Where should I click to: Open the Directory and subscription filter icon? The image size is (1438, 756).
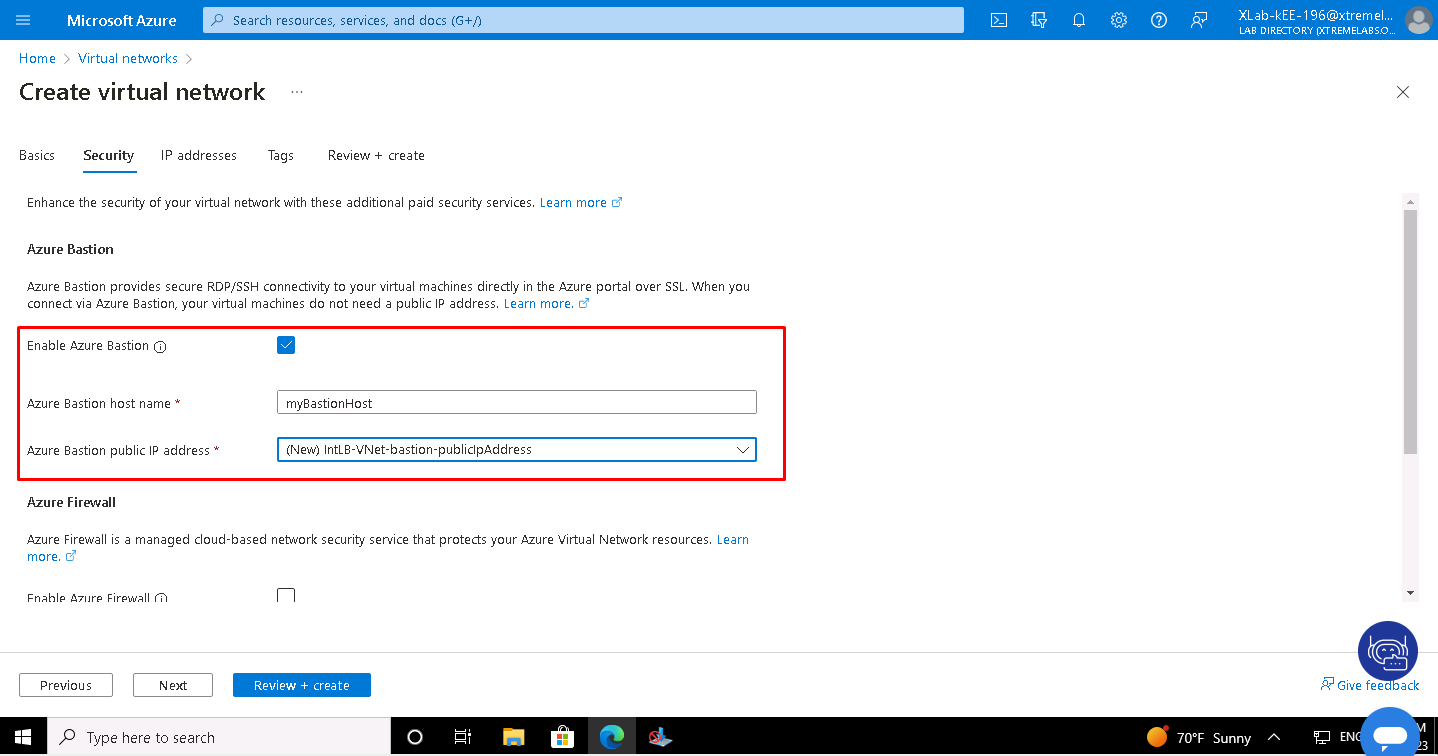click(x=1038, y=19)
